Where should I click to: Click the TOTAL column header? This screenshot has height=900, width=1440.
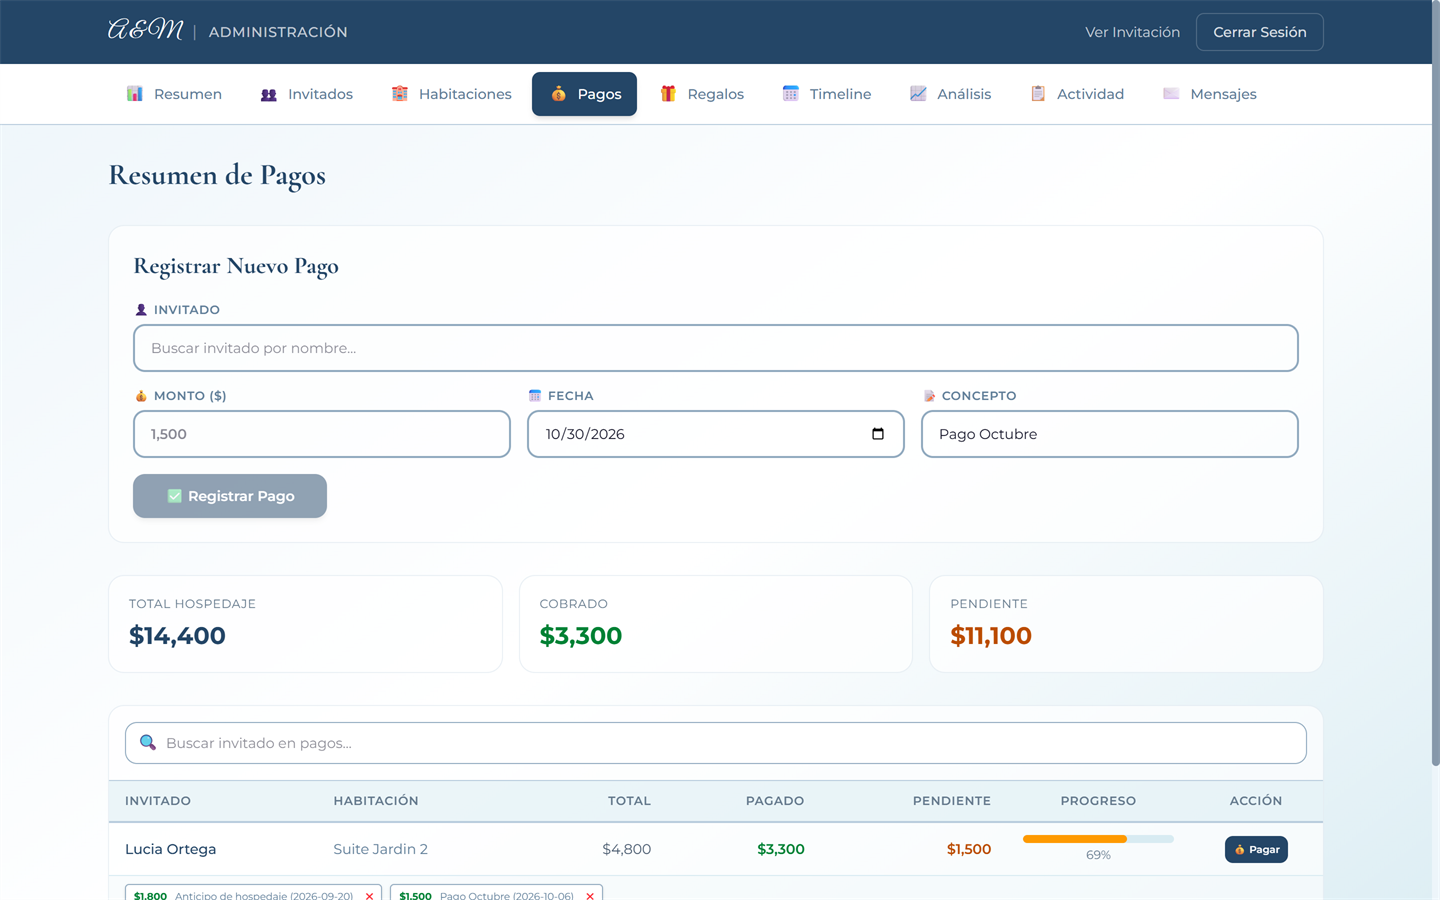pos(629,801)
